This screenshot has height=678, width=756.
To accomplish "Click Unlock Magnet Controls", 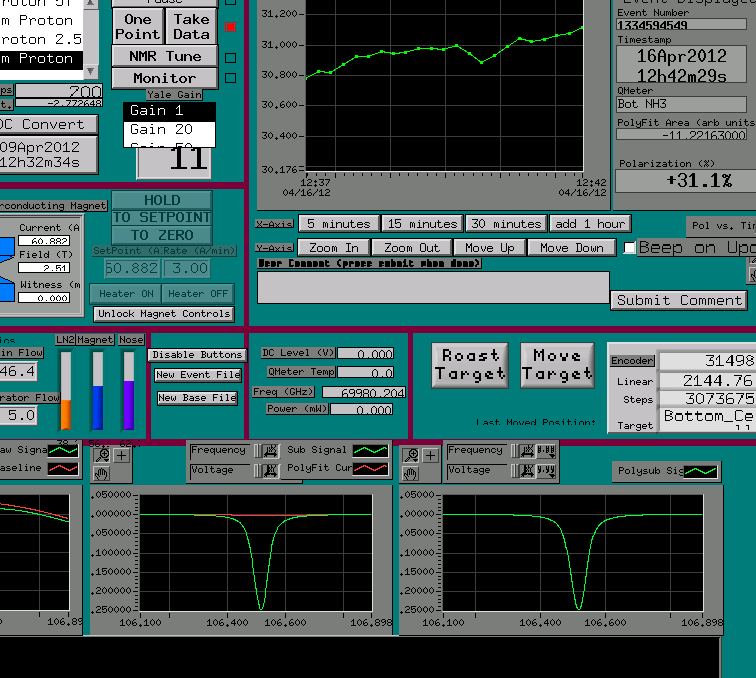I will click(x=164, y=314).
